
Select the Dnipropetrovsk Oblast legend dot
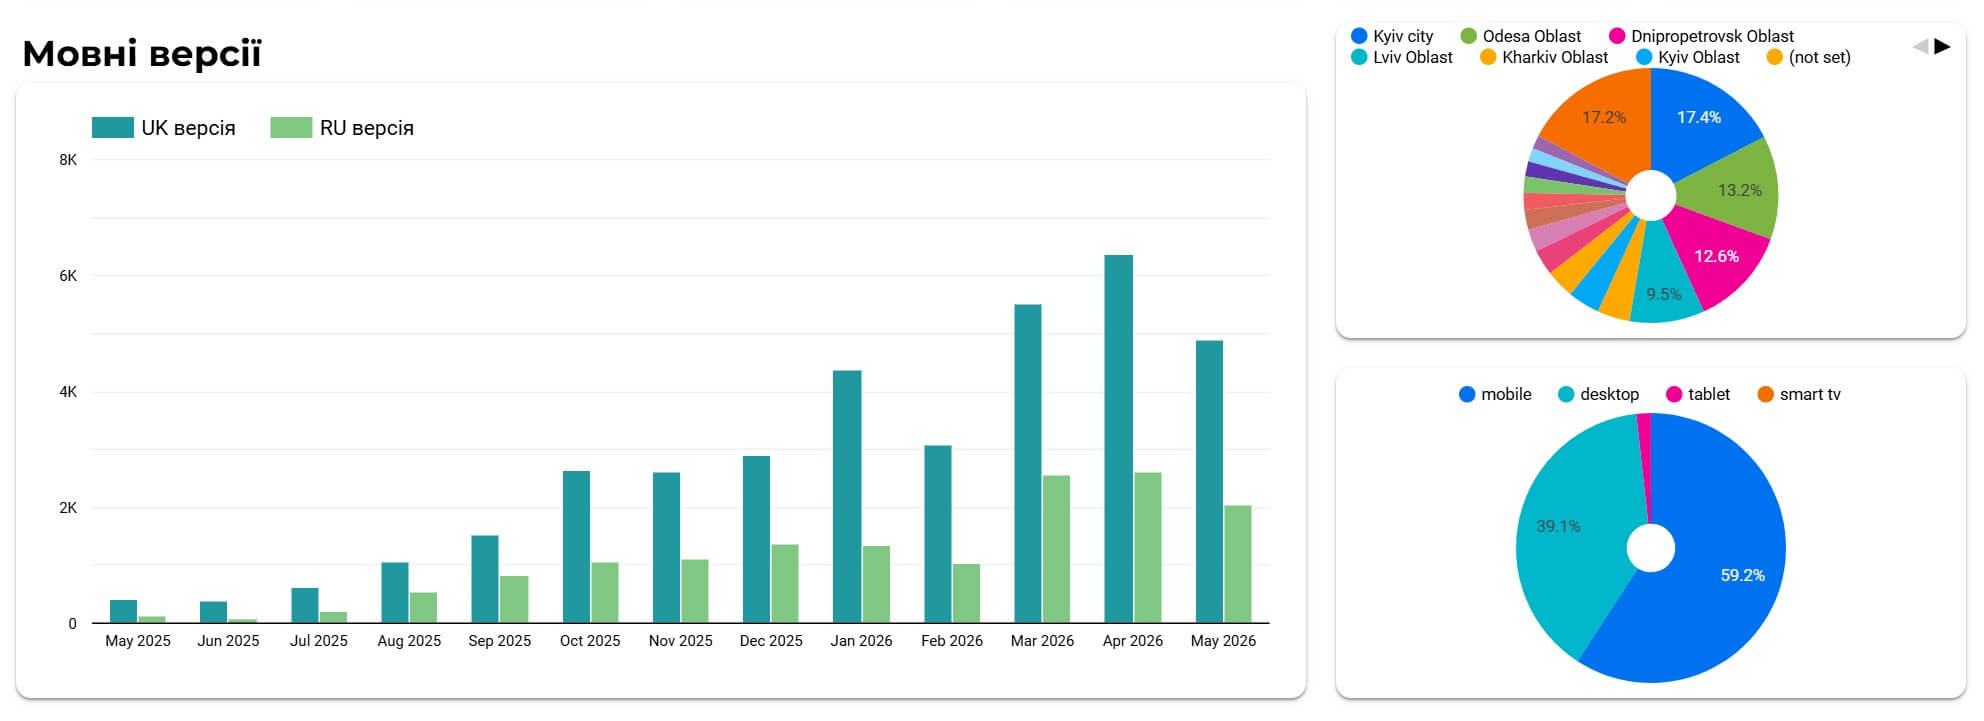[x=1617, y=36]
